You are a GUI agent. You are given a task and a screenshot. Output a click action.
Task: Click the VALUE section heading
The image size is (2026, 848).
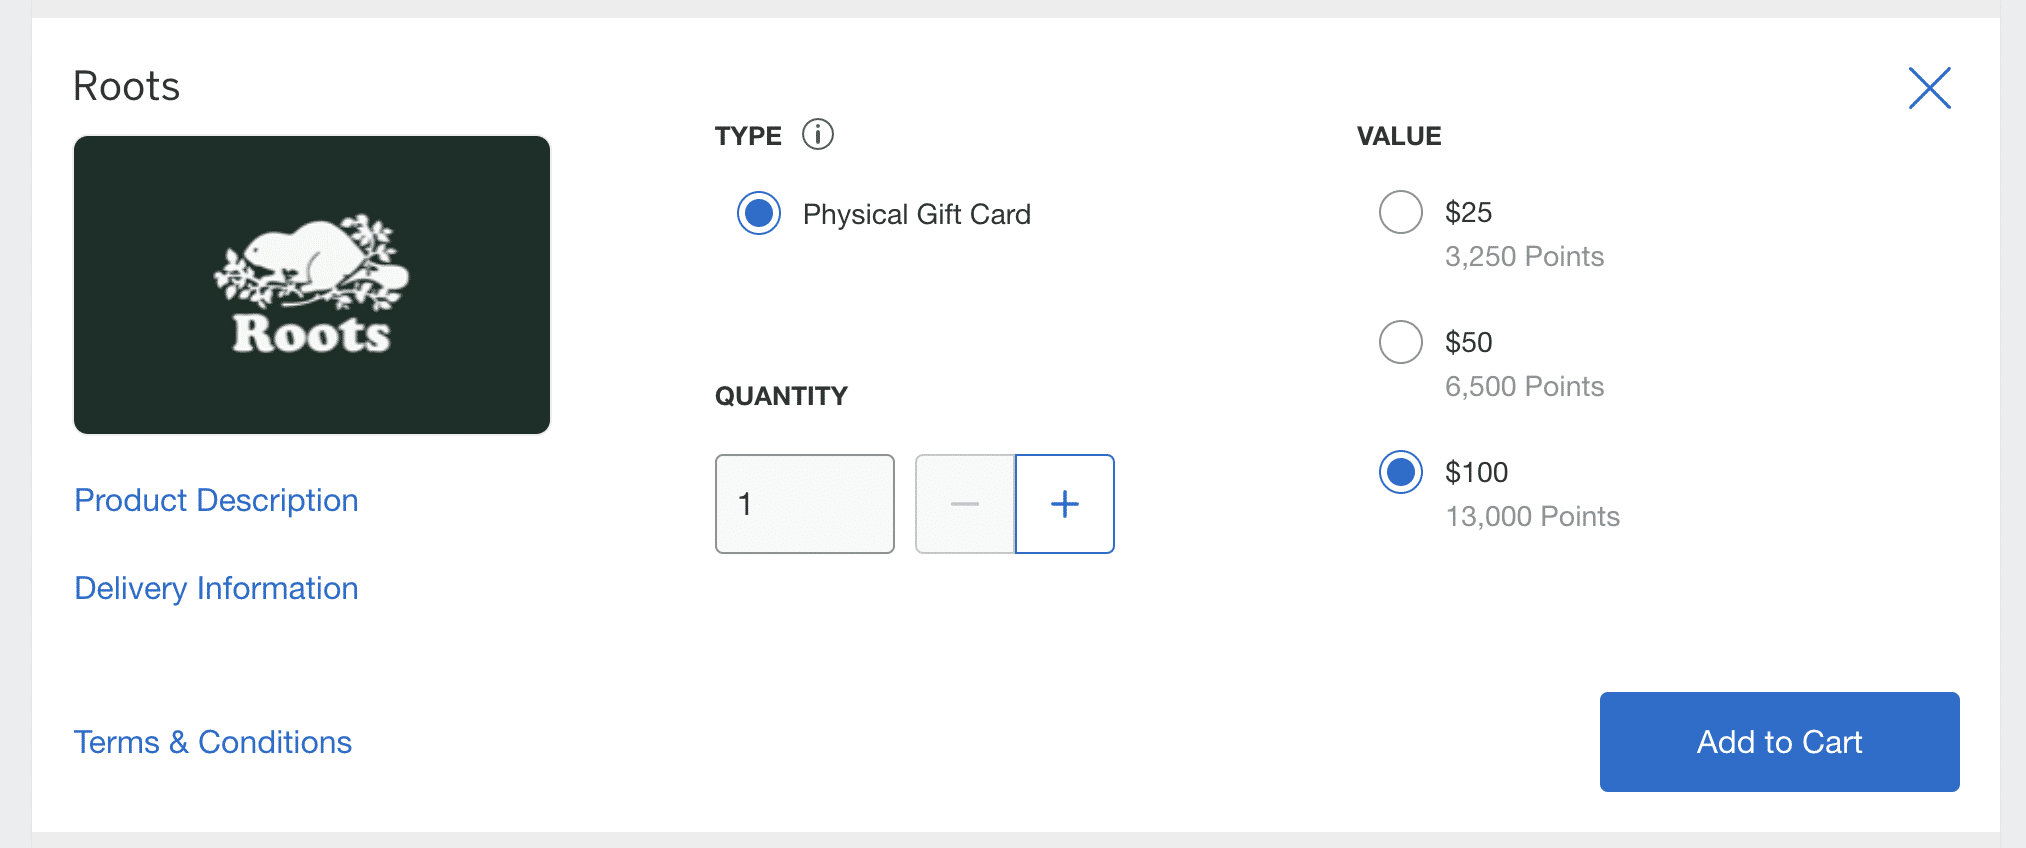click(x=1399, y=136)
